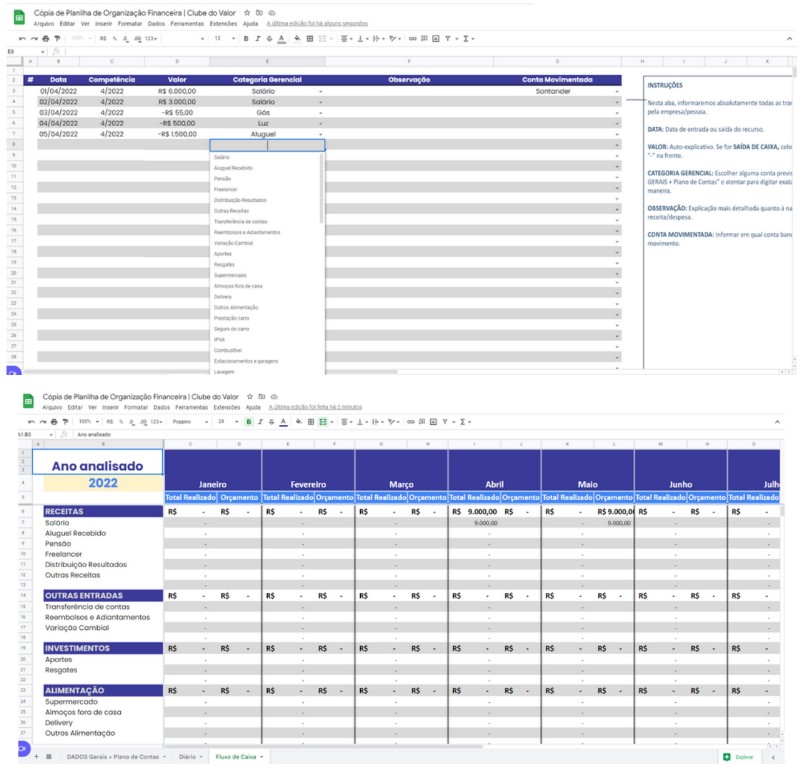Open the category dropdown arrow for the Gás row
Viewport: 804px width, 767px height.
(320, 113)
